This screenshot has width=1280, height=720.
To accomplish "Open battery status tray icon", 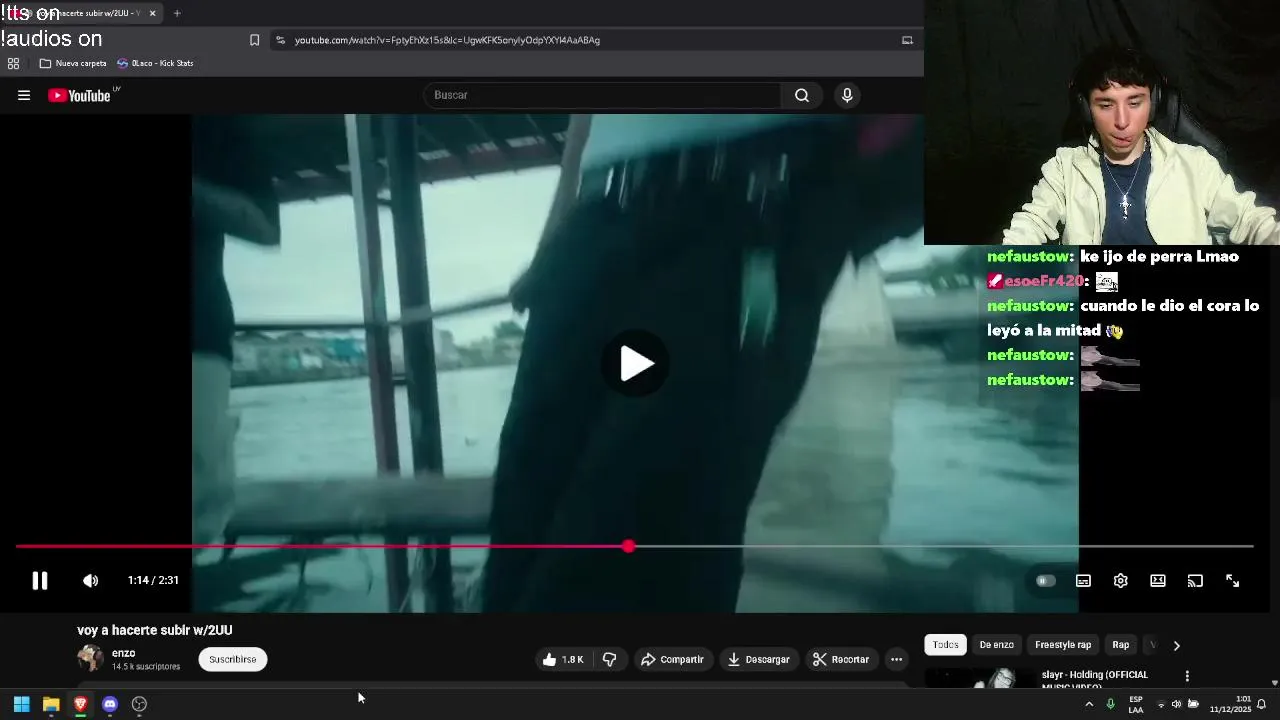I will [1193, 704].
